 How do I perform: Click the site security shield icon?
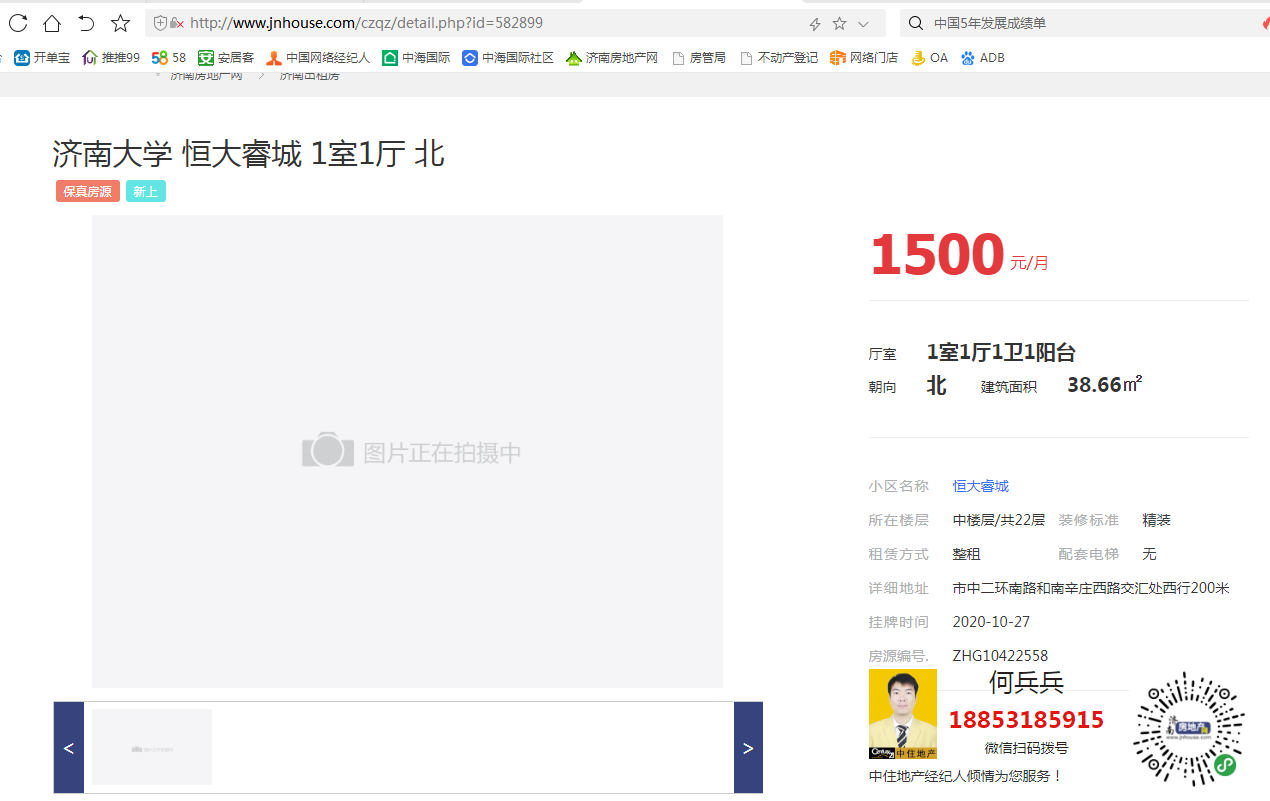(x=160, y=23)
